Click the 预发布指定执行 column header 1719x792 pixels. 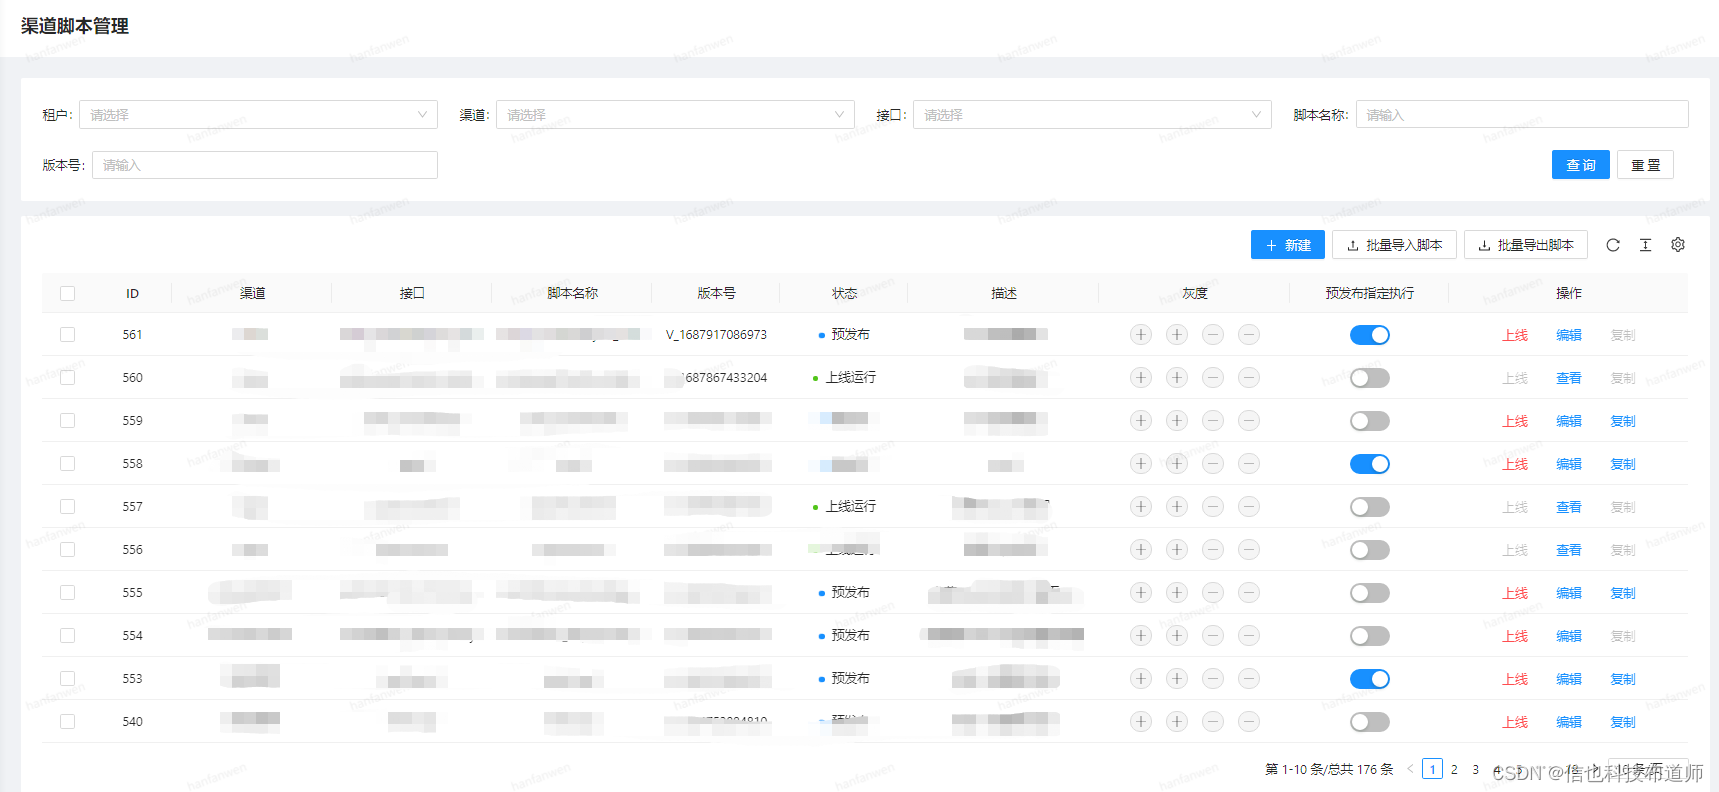pyautogui.click(x=1370, y=293)
